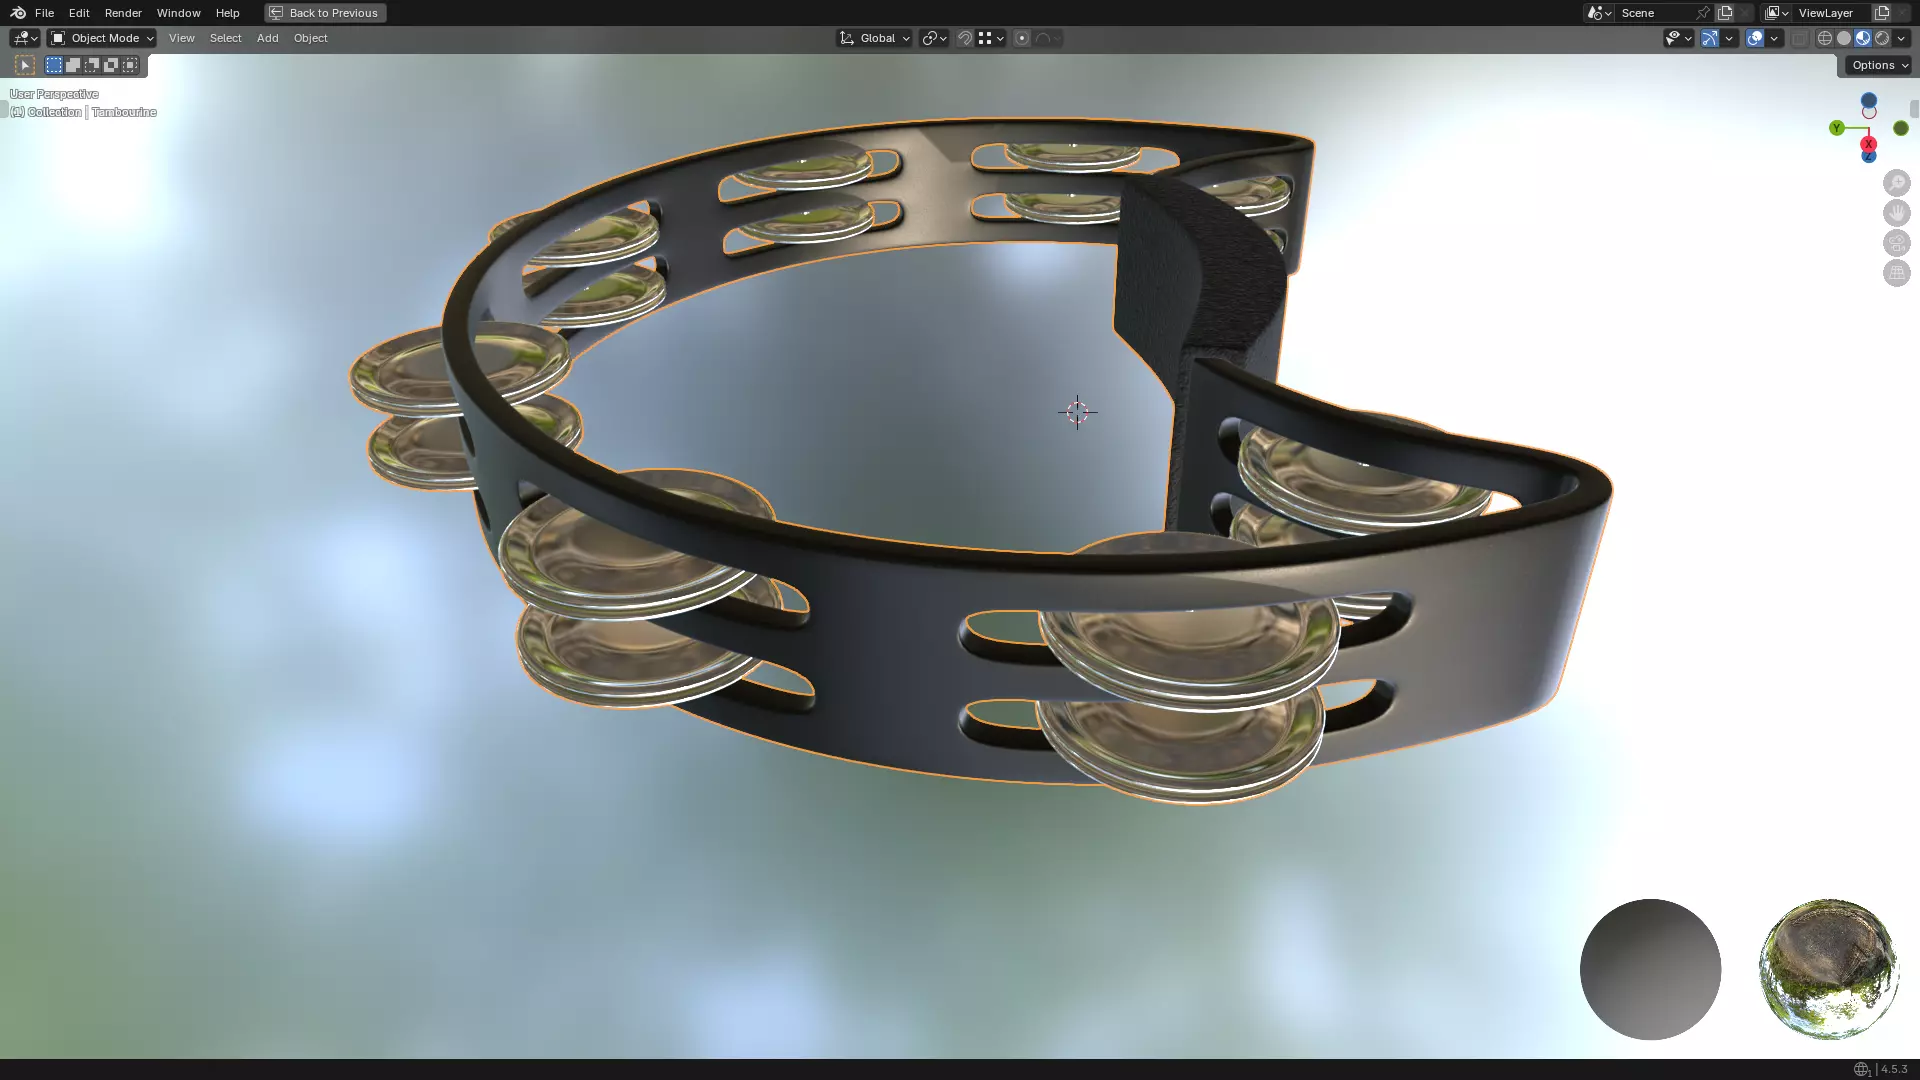Screen dimensions: 1920x1080
Task: Switch to solid viewport shading
Action: (x=1844, y=38)
